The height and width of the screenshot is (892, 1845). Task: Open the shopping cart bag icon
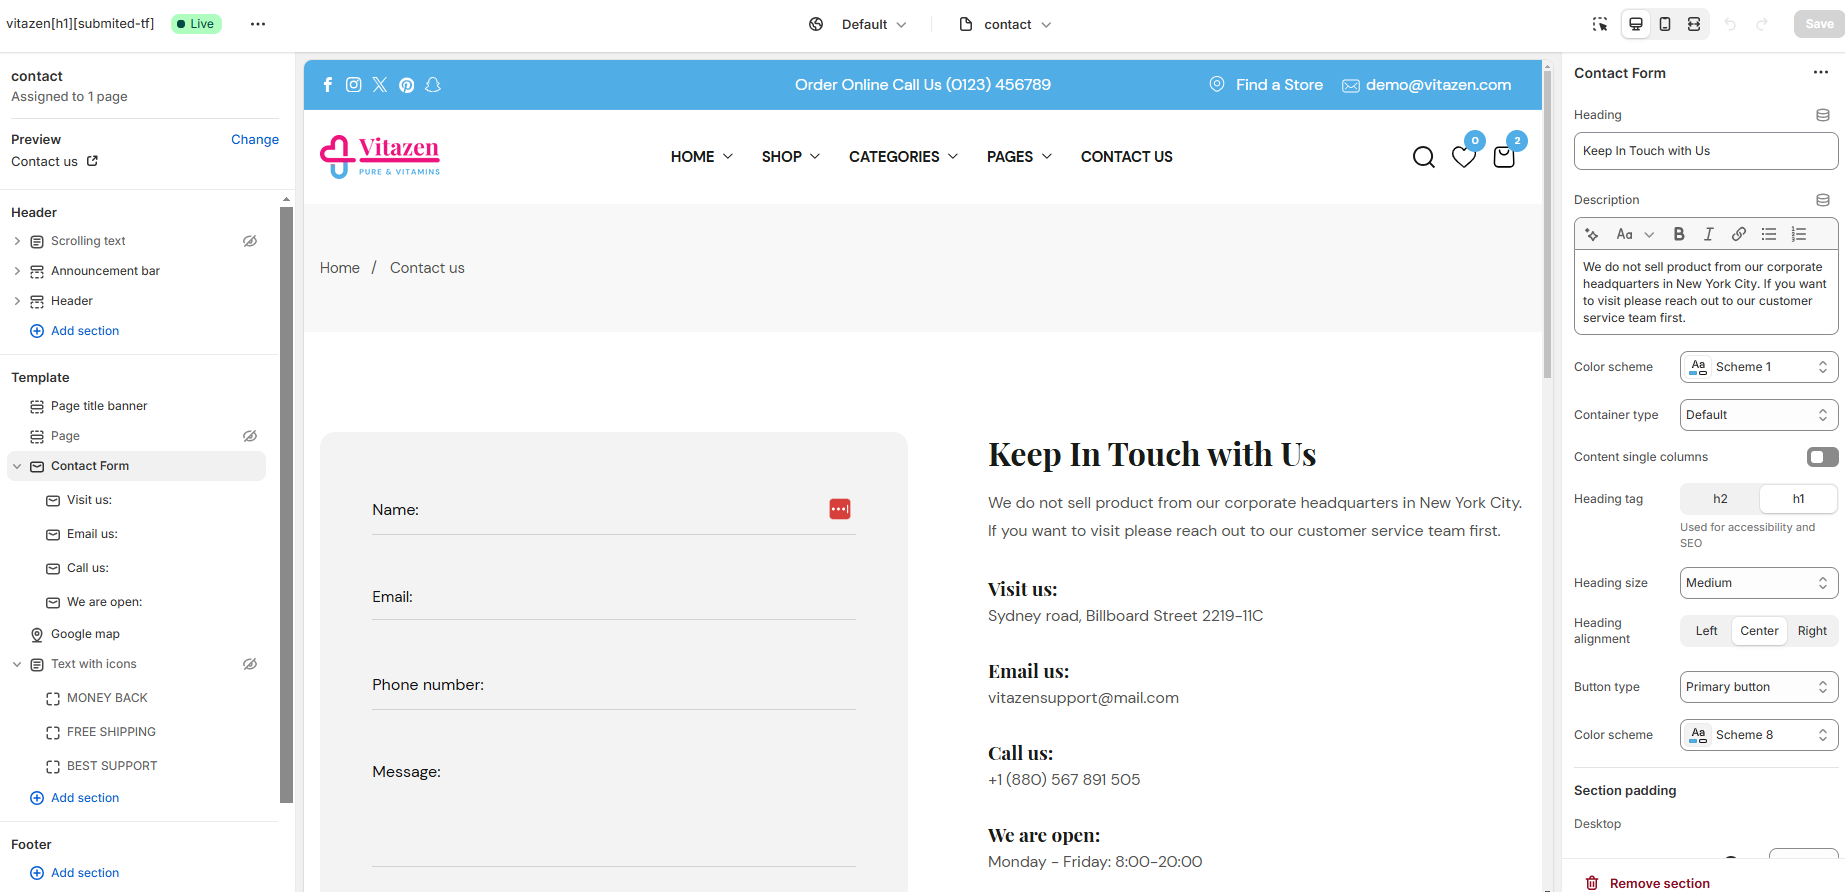coord(1504,157)
